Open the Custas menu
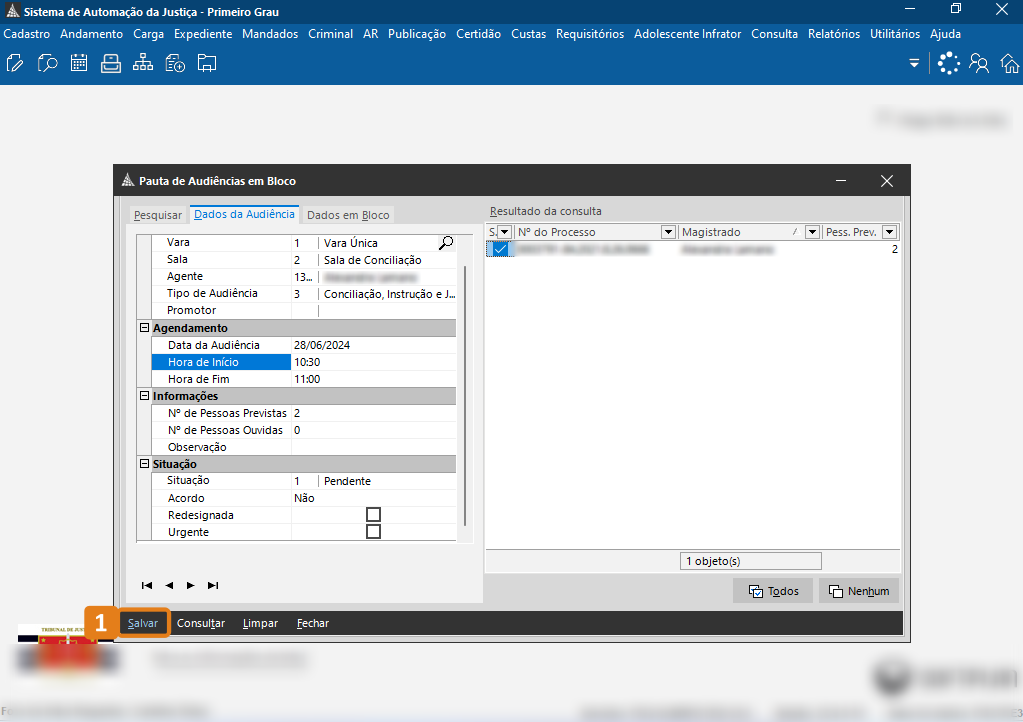 point(528,34)
